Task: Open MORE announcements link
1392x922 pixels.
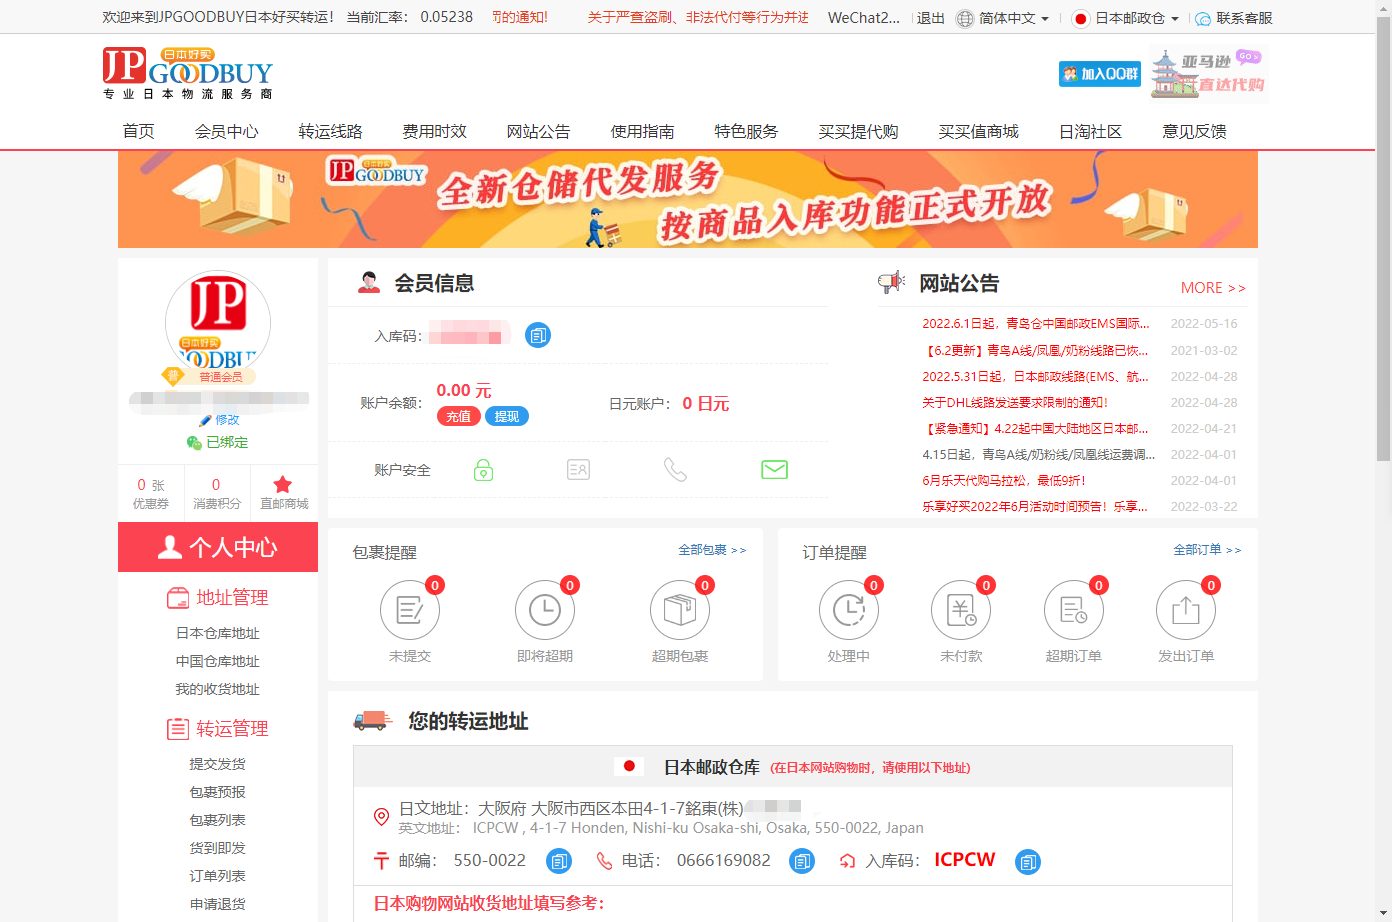Action: point(1212,288)
